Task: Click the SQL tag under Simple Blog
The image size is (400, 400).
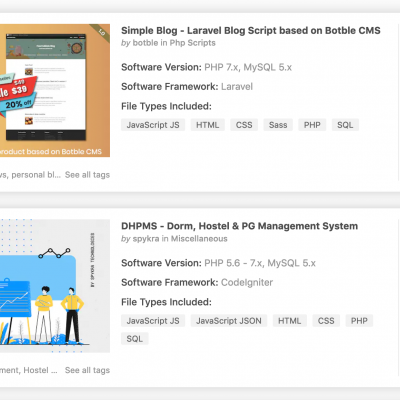Action: [x=345, y=125]
